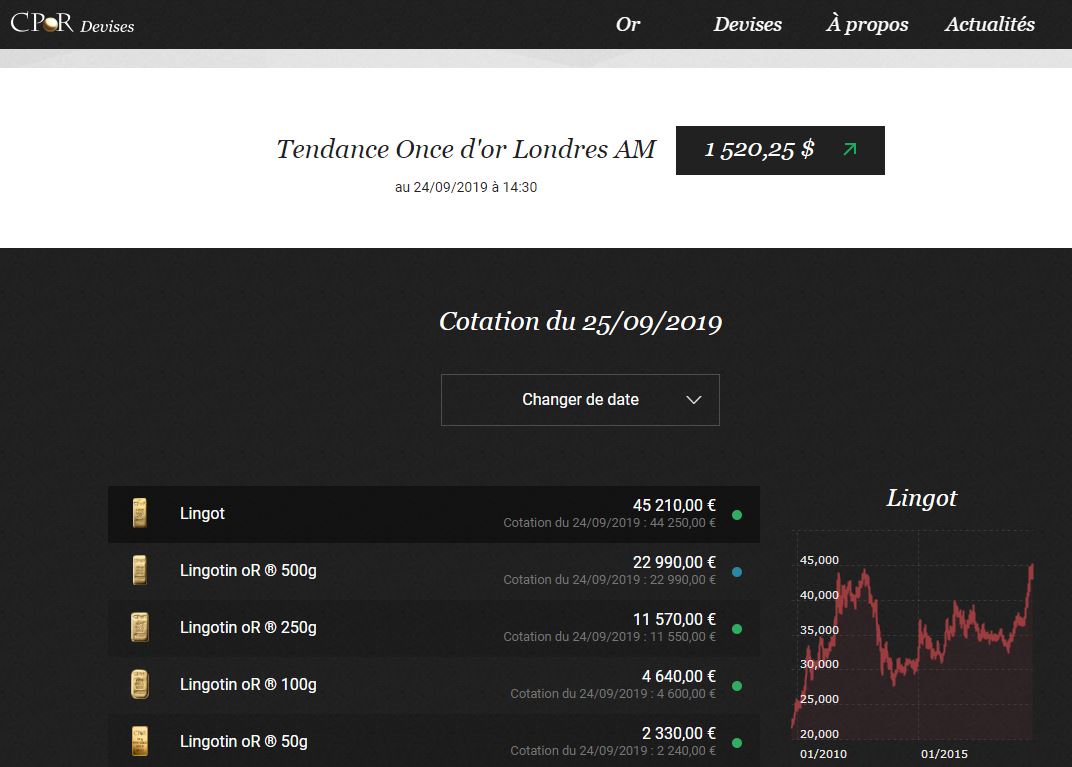
Task: Click the Lingot price history chart
Action: tap(915, 645)
